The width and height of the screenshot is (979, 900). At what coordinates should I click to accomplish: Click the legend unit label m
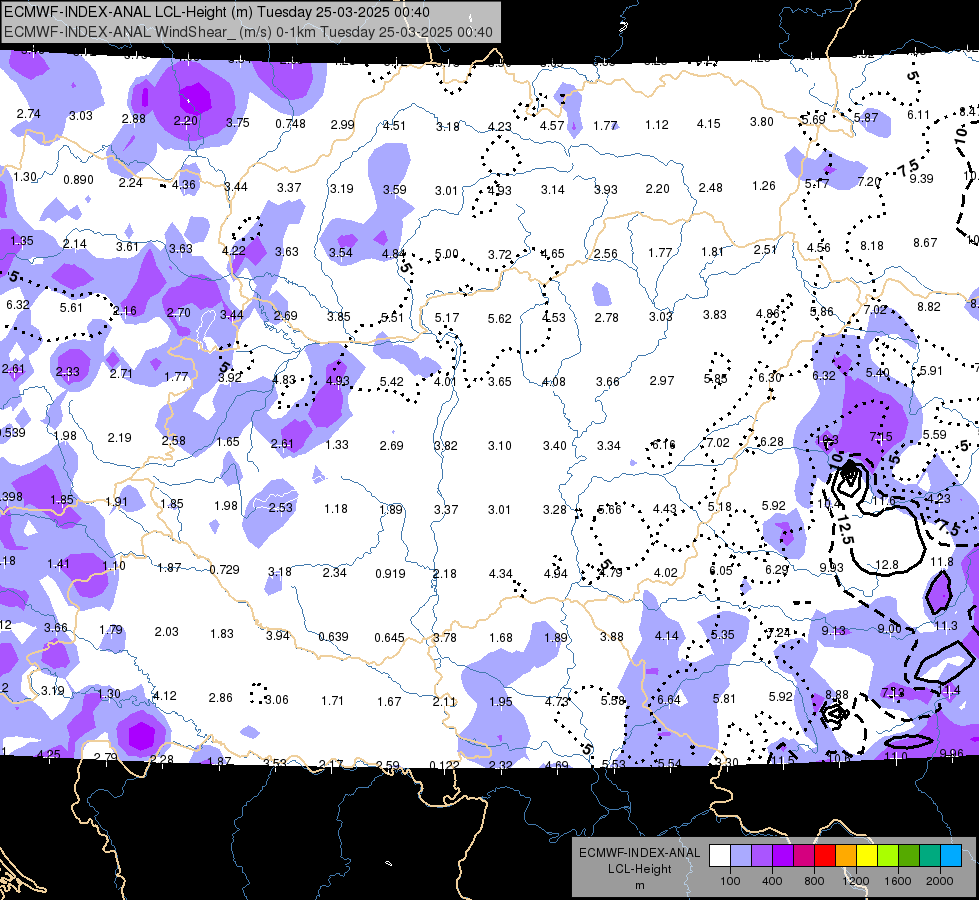(x=639, y=886)
